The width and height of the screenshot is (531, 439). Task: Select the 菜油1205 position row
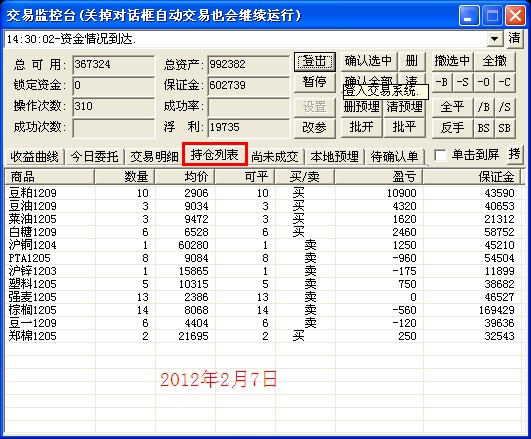coord(263,219)
